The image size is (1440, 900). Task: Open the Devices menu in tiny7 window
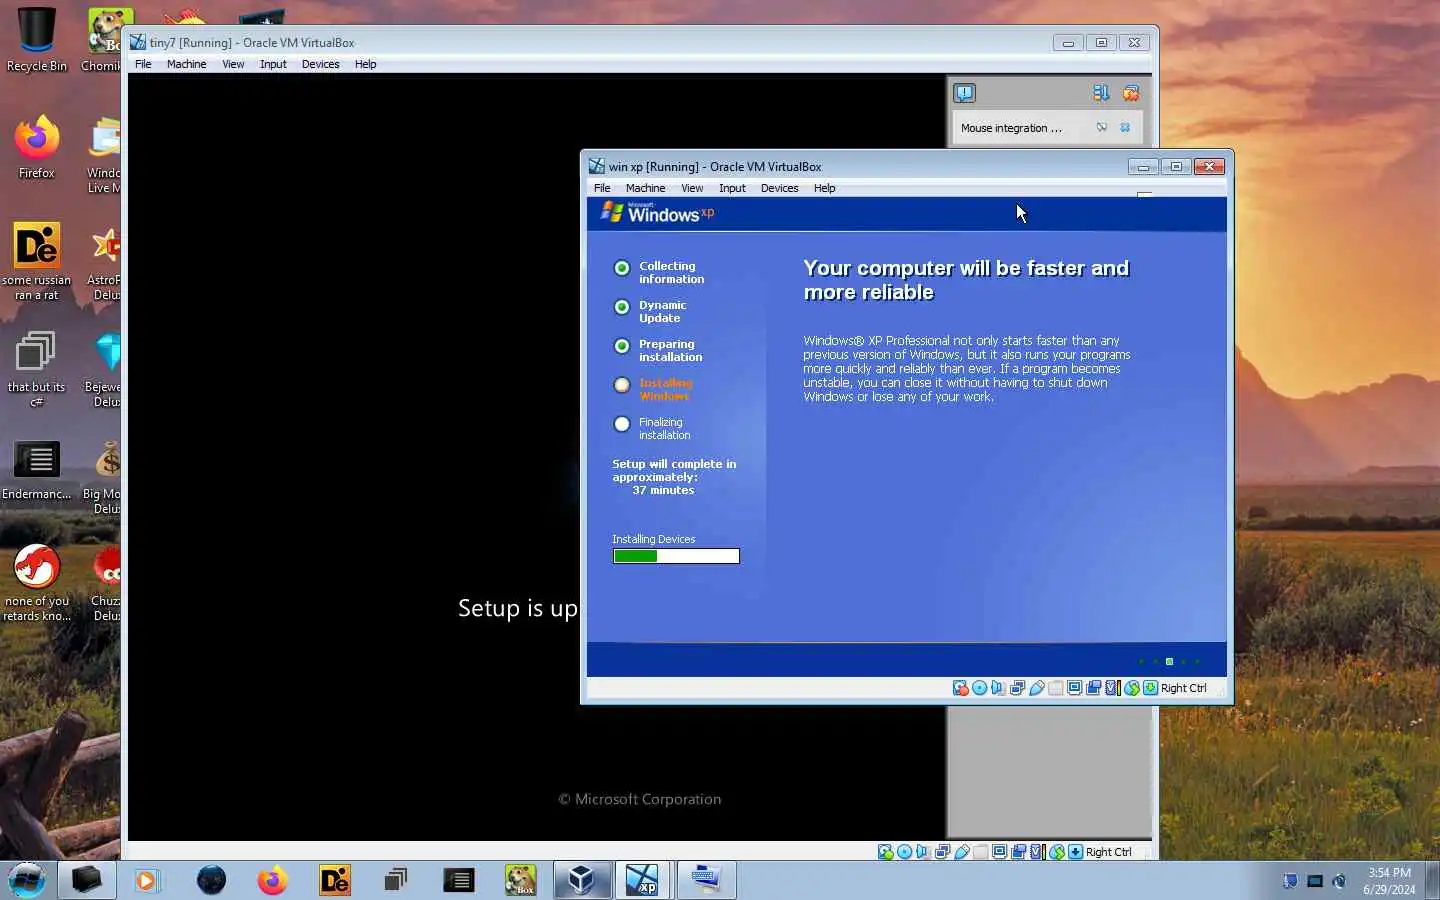coord(320,64)
